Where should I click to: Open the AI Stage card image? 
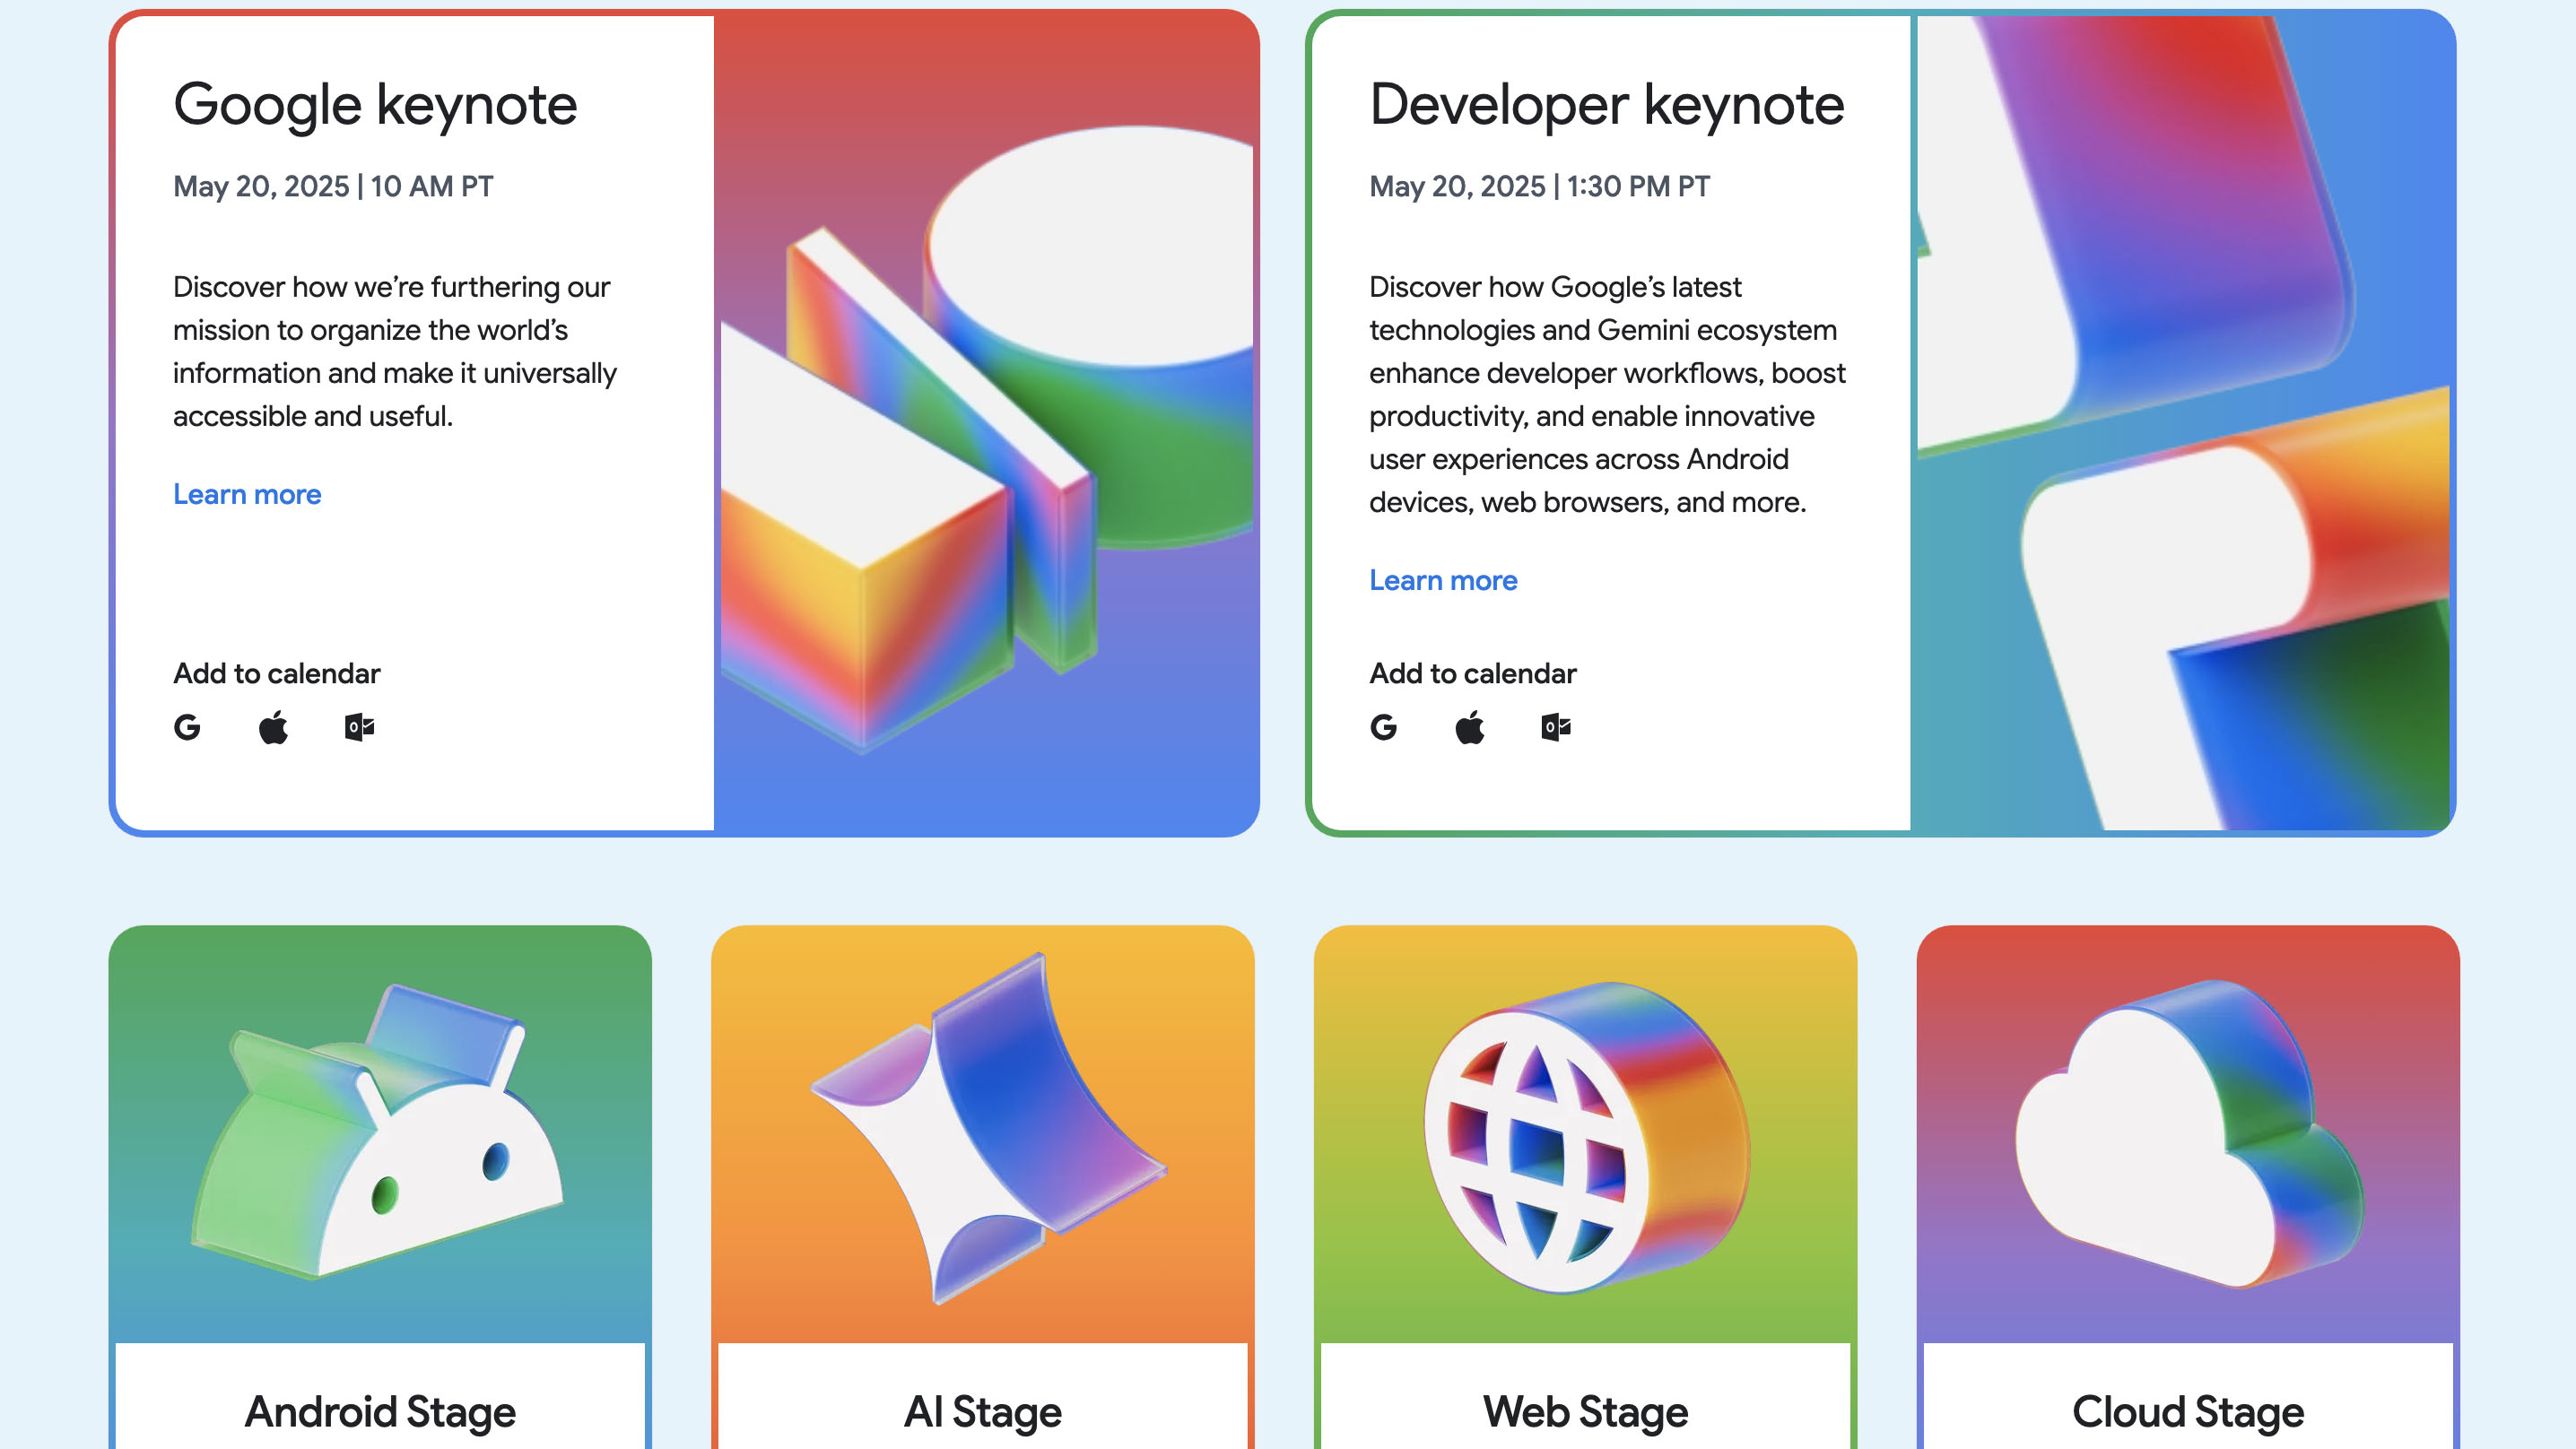(x=983, y=1134)
